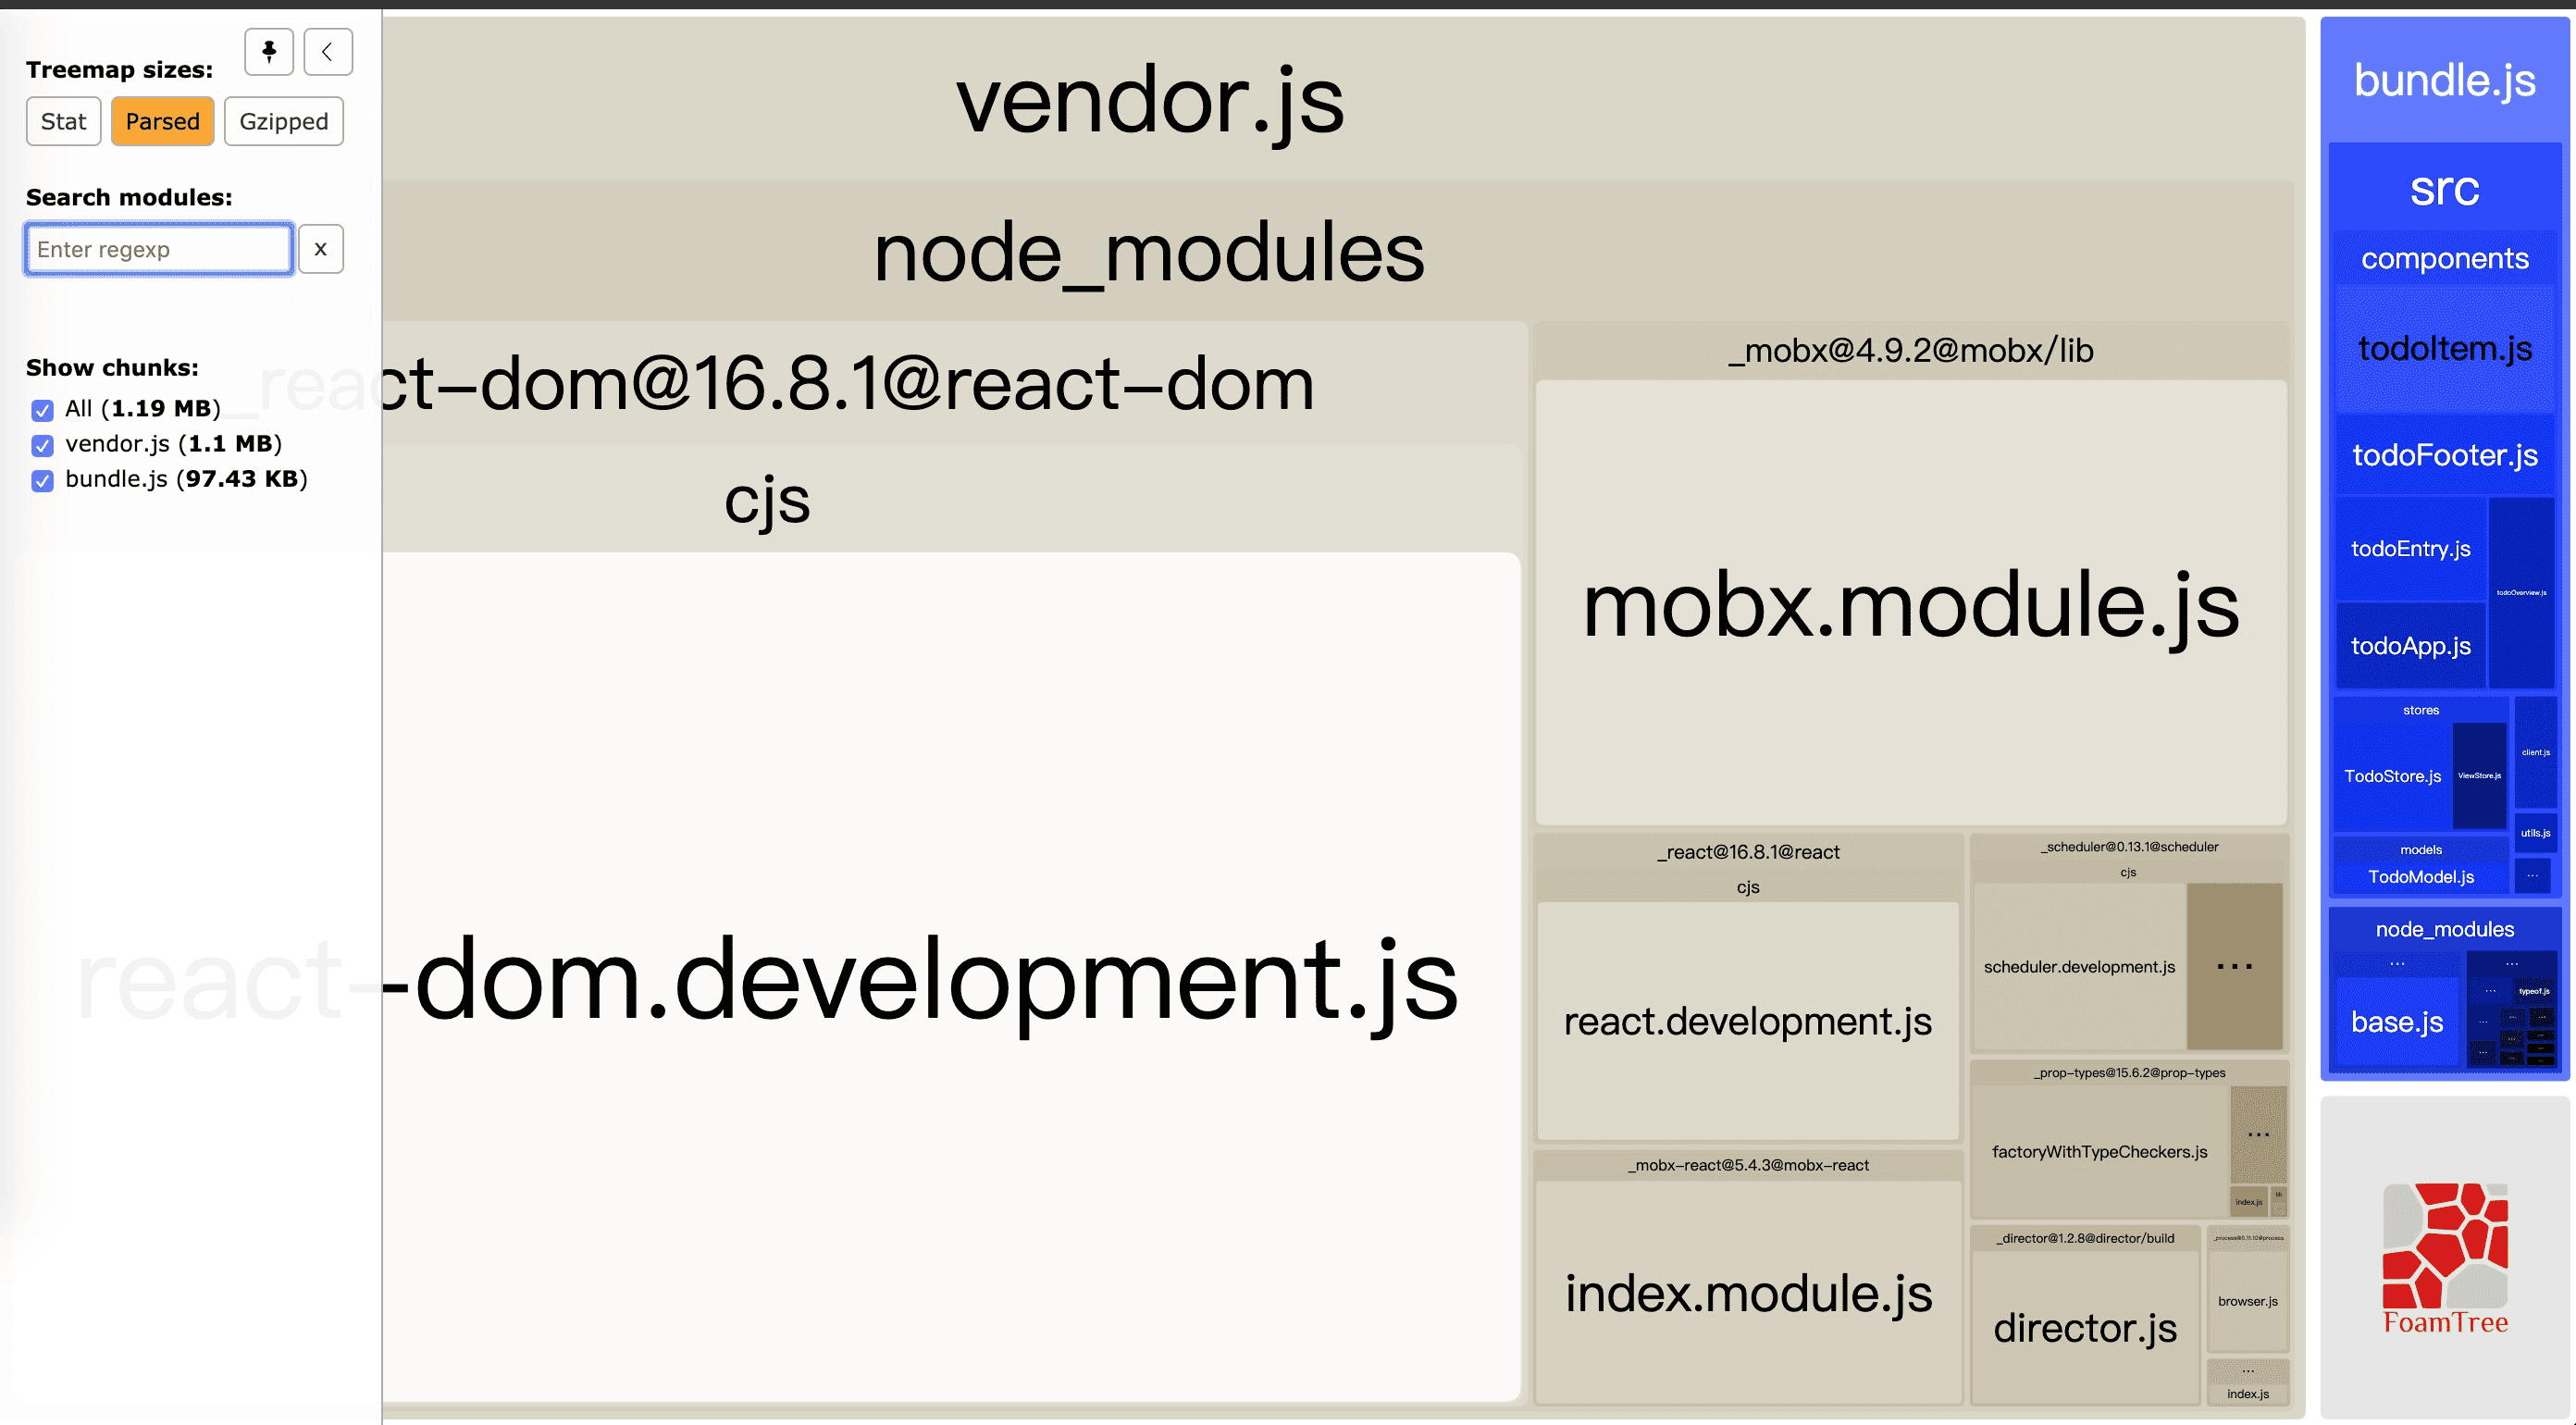2576x1425 pixels.
Task: Pin the sidebar with the pin icon
Action: [x=268, y=52]
